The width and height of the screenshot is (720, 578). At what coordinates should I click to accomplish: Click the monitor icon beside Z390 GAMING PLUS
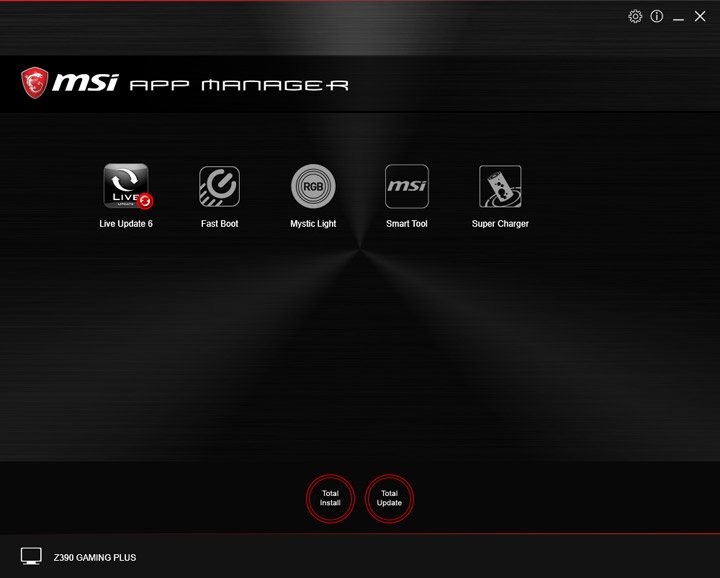point(31,556)
